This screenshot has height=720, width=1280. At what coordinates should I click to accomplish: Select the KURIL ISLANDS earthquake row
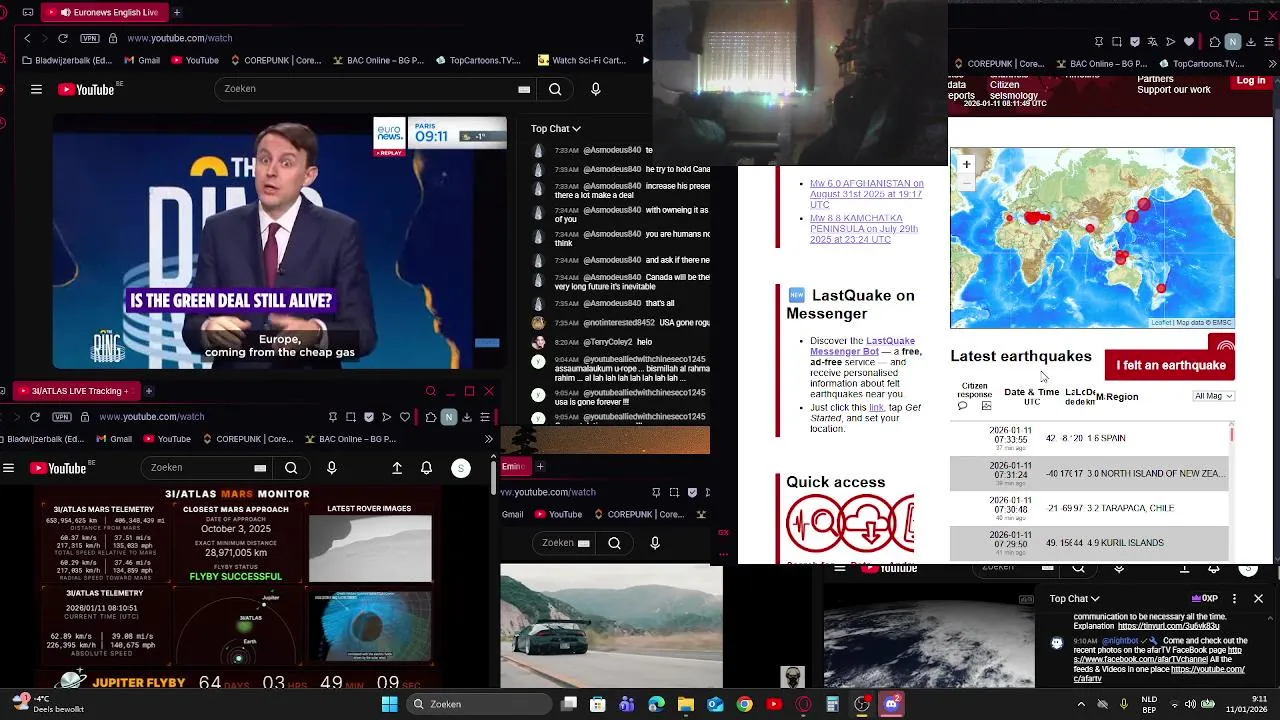1088,543
